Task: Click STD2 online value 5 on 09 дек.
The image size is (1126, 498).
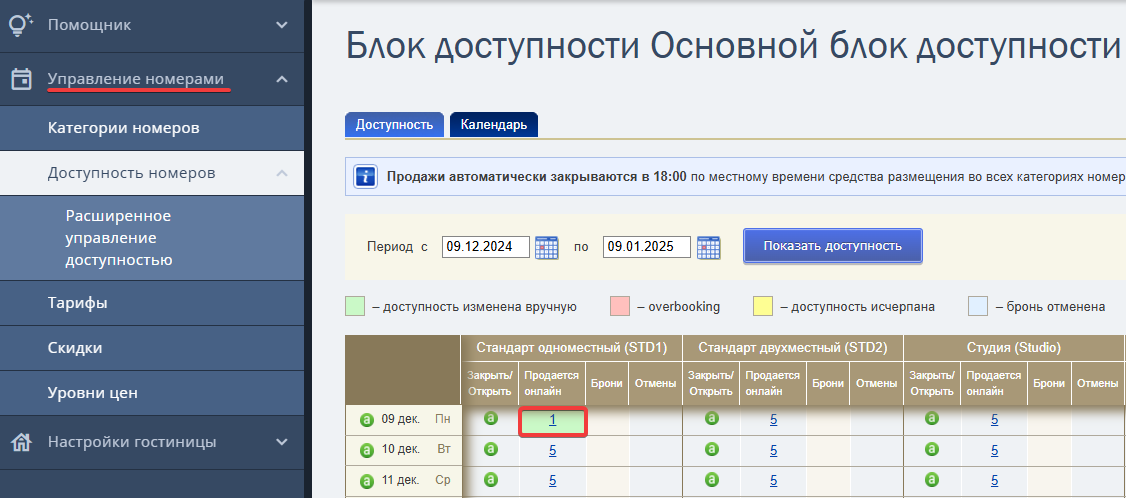Action: click(773, 420)
